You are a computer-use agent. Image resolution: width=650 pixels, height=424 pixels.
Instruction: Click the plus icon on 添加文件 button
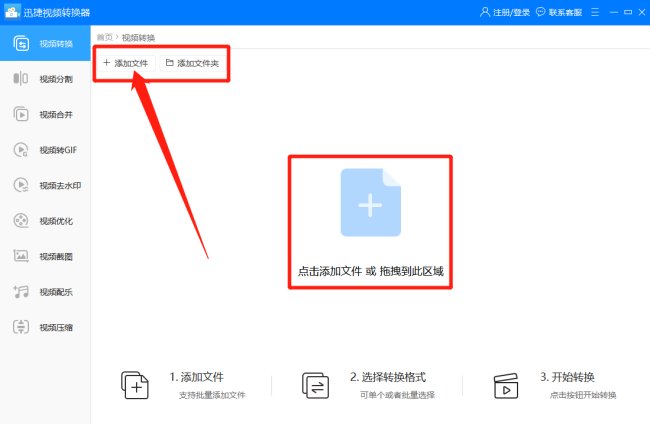[x=107, y=63]
